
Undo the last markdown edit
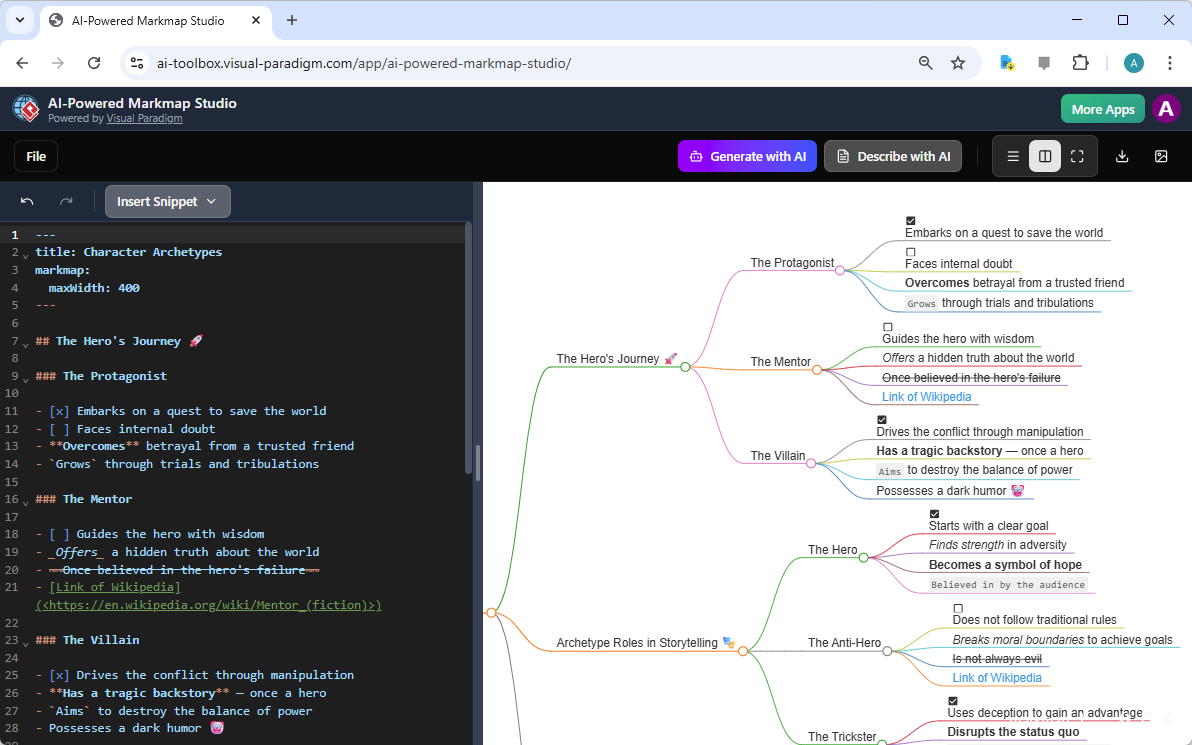click(x=27, y=201)
